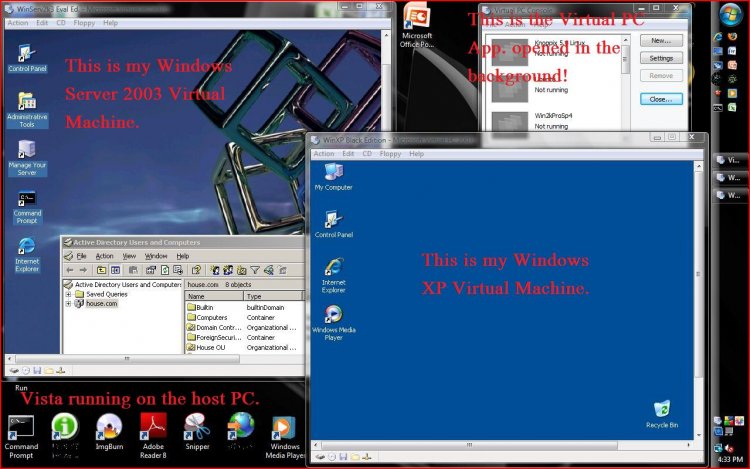Click Vista Start orb
Image resolution: width=750 pixels, height=469 pixels.
[730, 14]
